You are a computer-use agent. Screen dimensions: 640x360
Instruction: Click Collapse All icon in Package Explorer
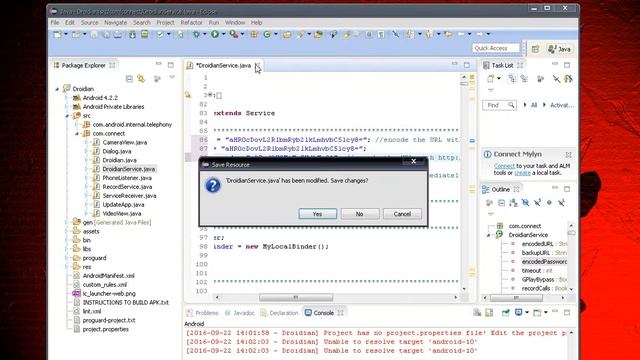click(x=129, y=78)
